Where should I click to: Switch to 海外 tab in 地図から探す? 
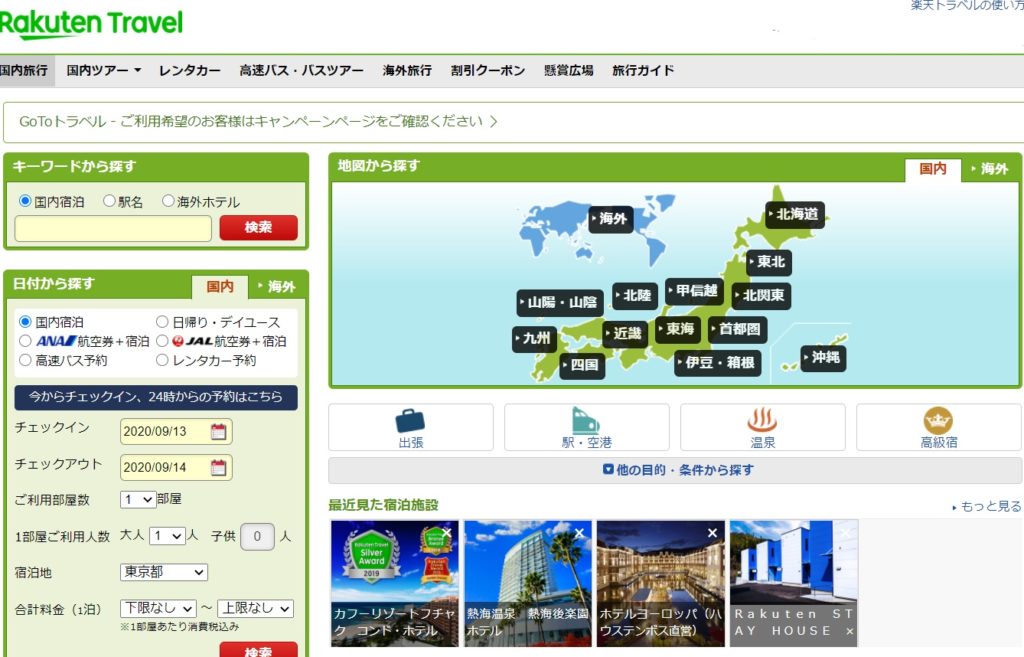pos(990,168)
